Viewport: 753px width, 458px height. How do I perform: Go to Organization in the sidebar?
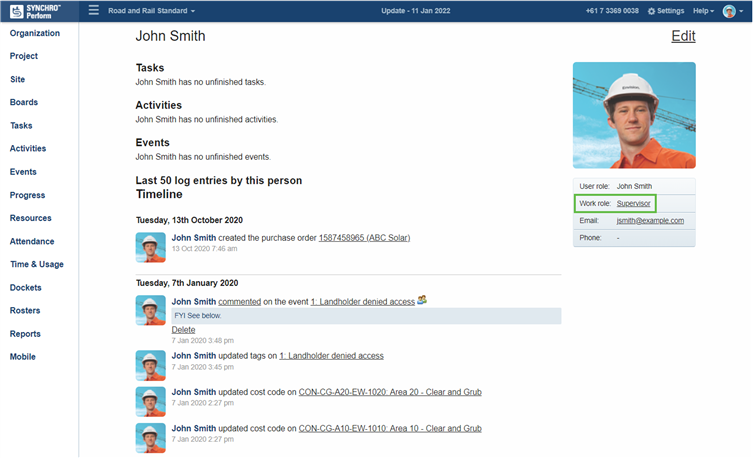click(35, 33)
